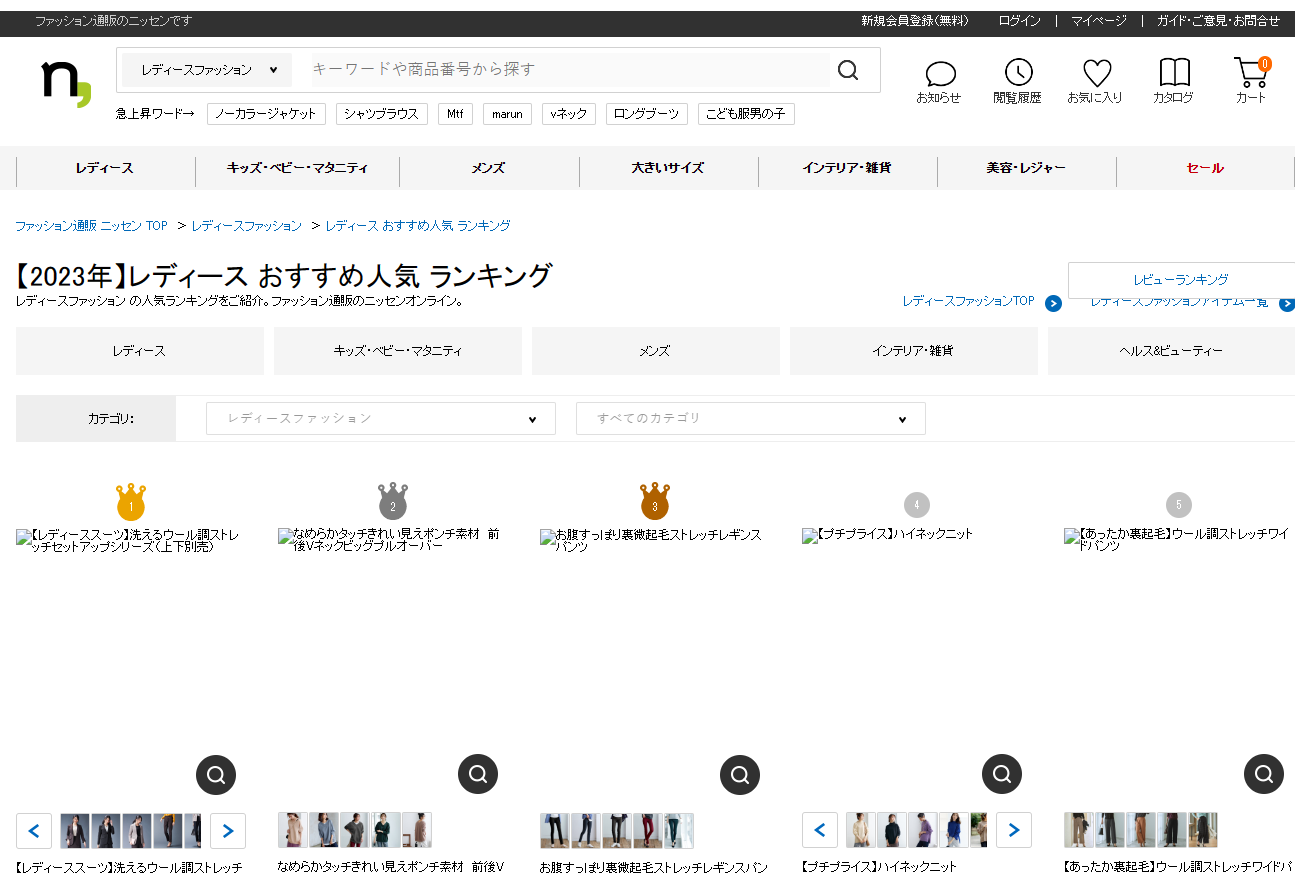Show previous color thumbnails for the wool-like stretch suit (洗えるウール調ストレッチ)
The height and width of the screenshot is (874, 1295).
pyautogui.click(x=34, y=830)
